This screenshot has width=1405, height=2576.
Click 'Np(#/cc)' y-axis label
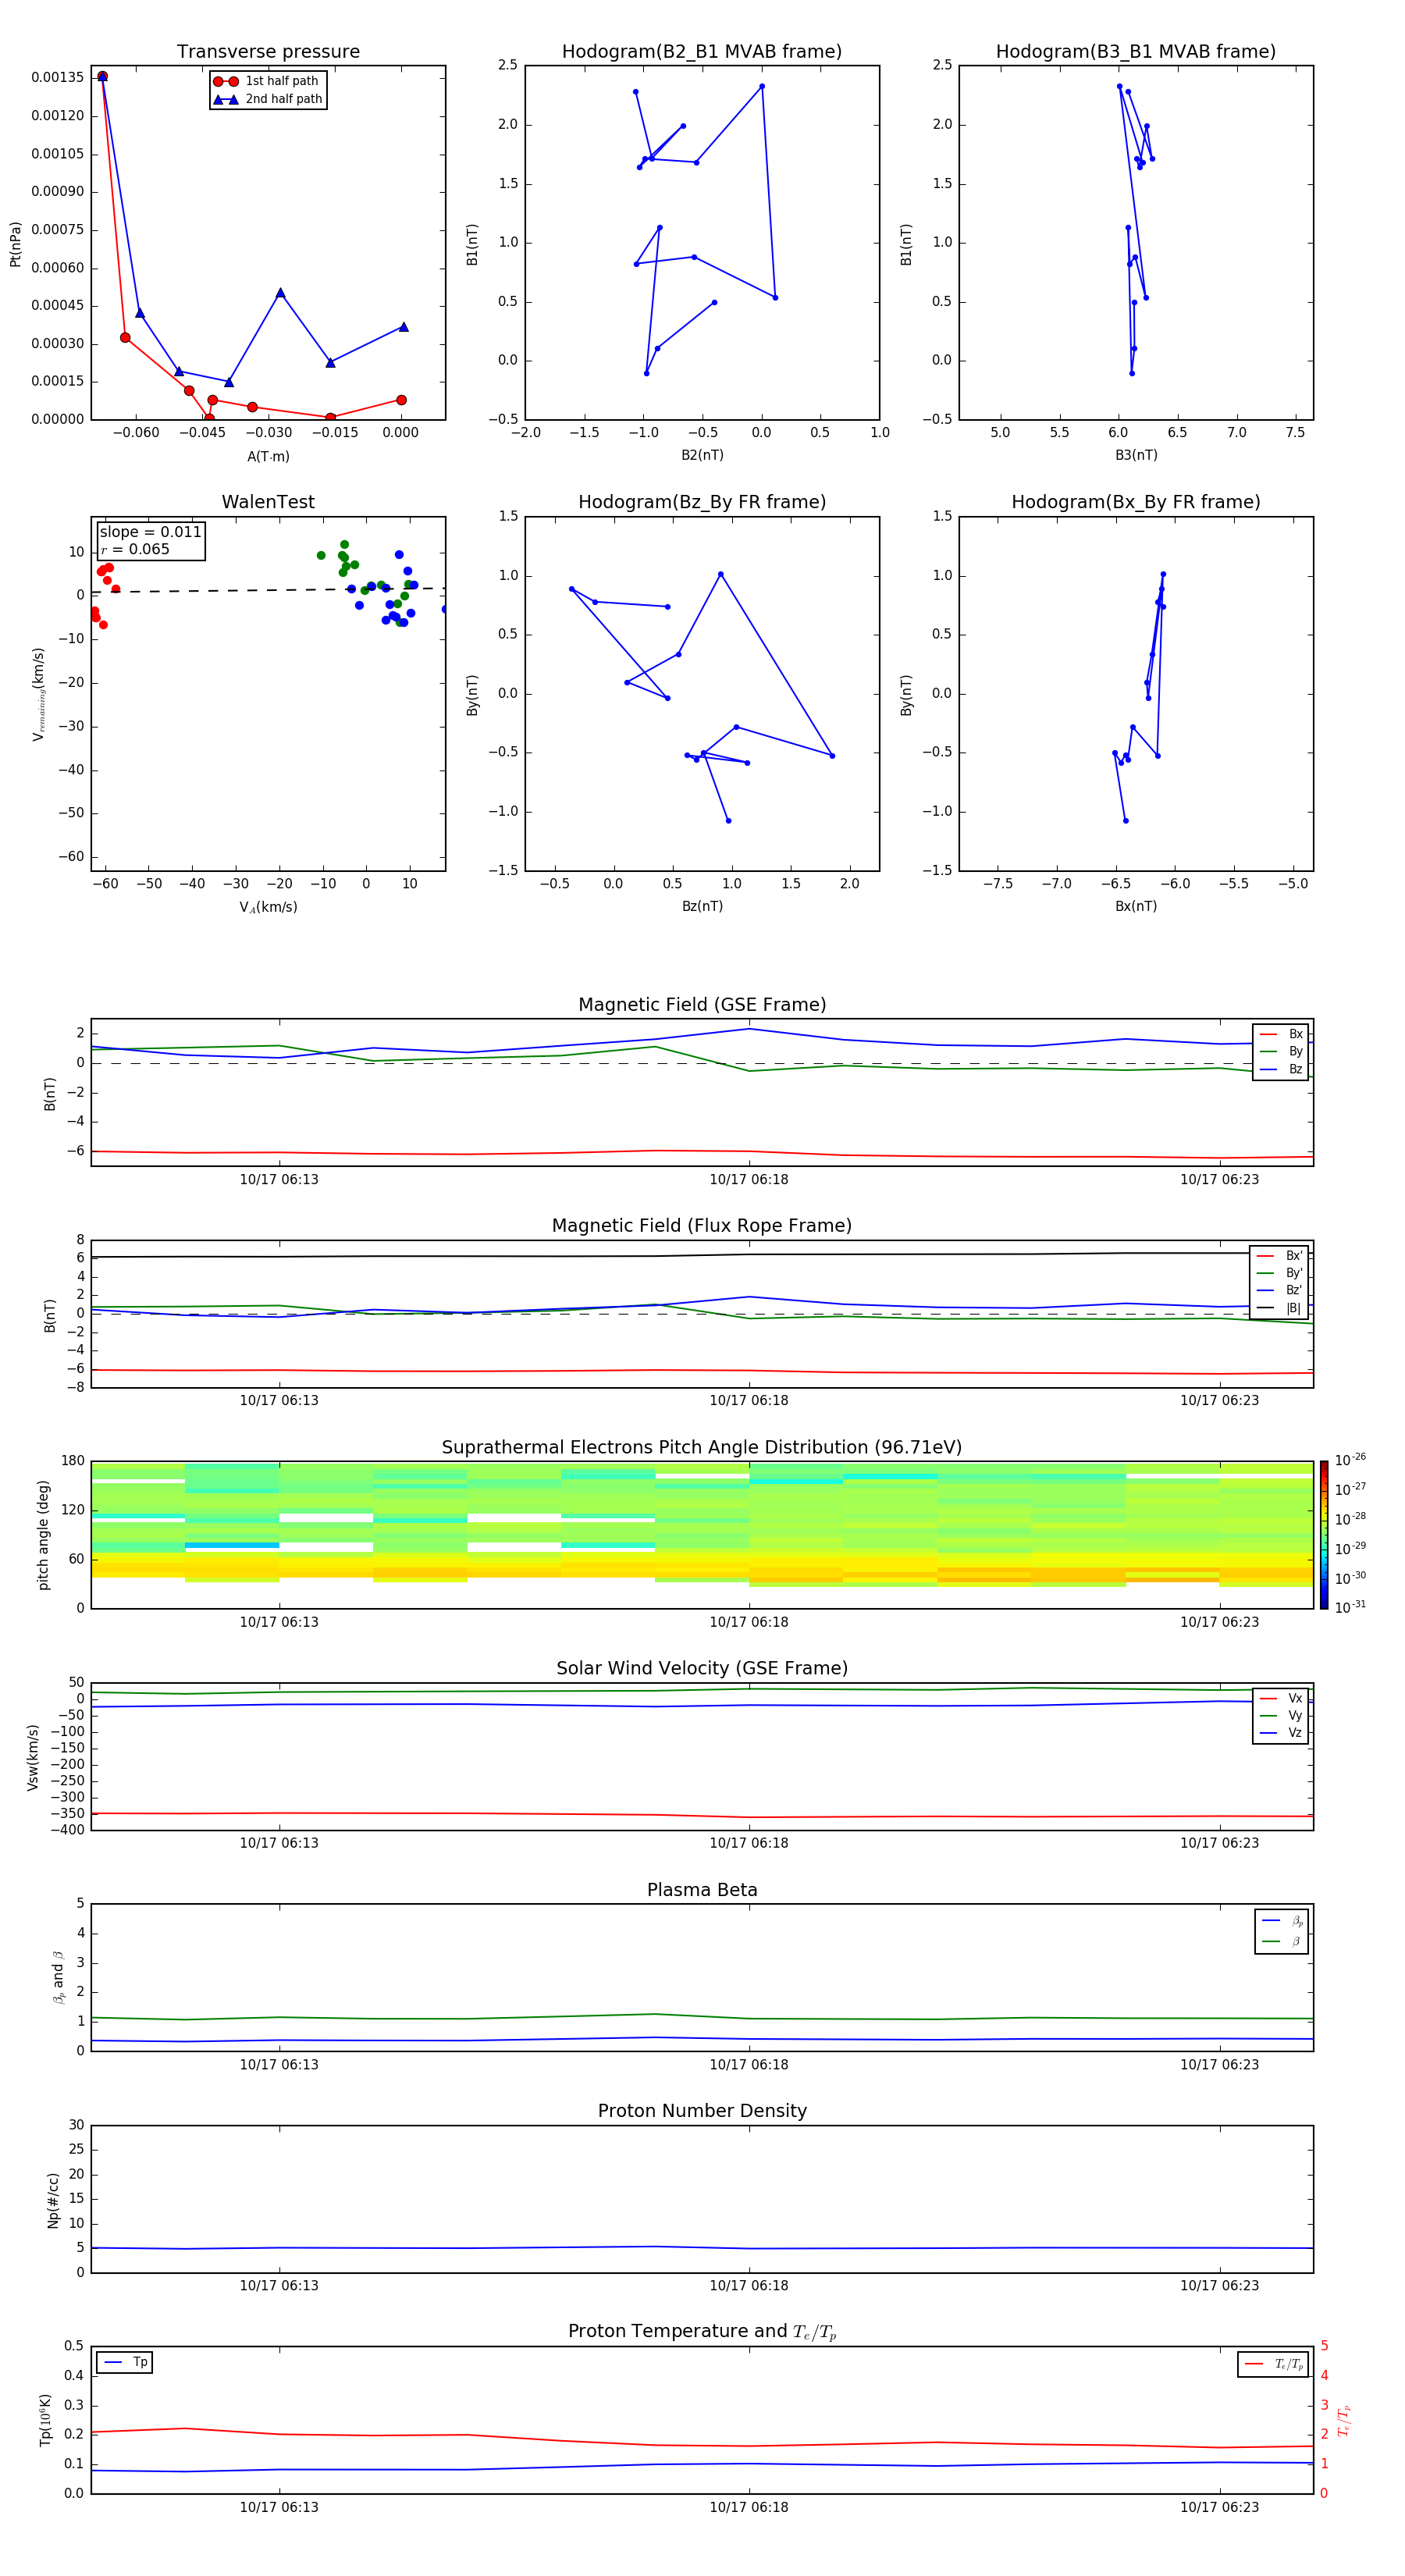[53, 2200]
